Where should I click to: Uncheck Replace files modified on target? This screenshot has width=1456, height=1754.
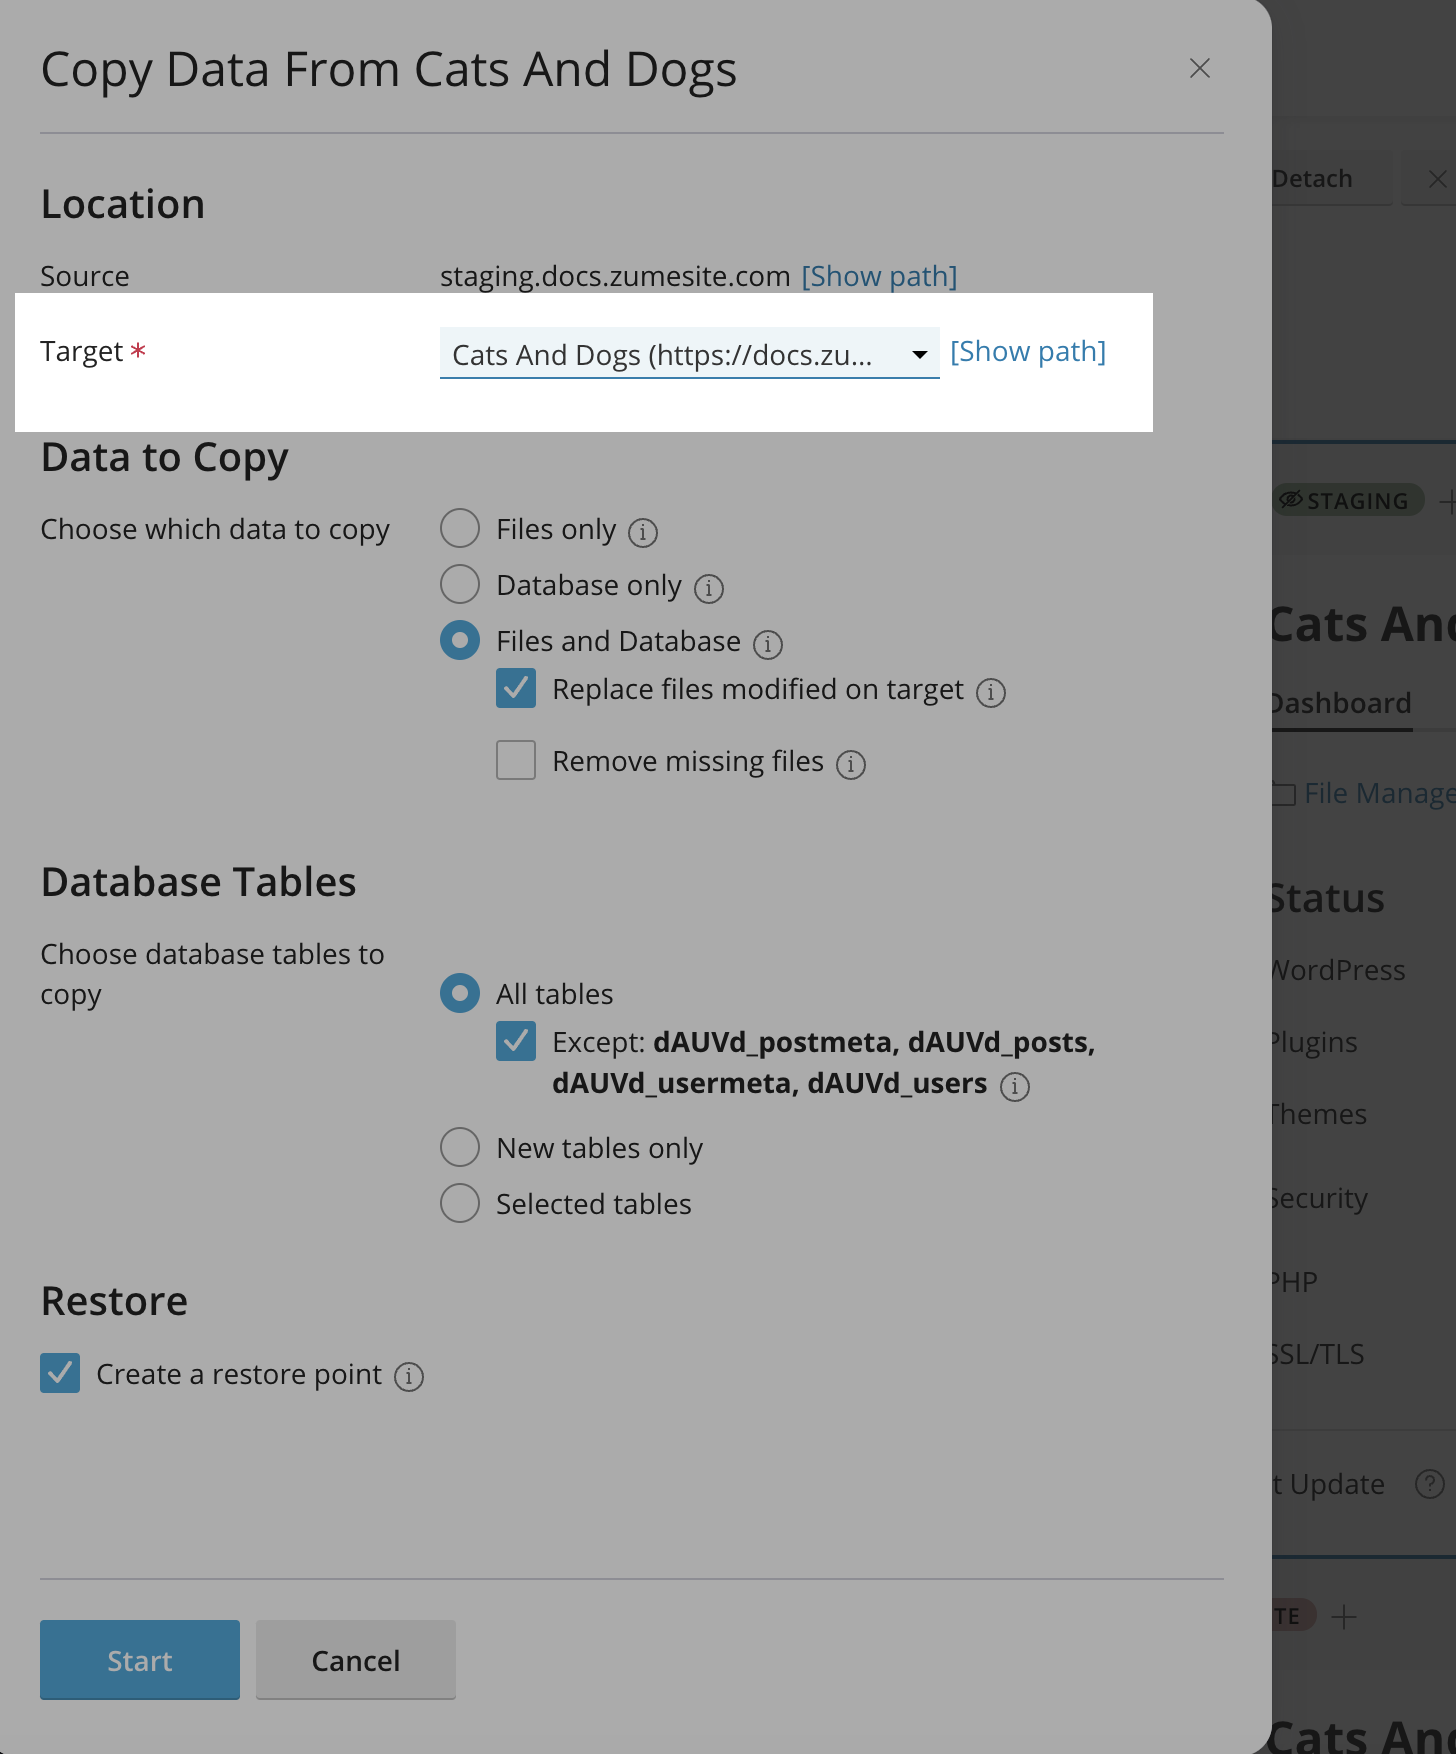[x=516, y=688]
